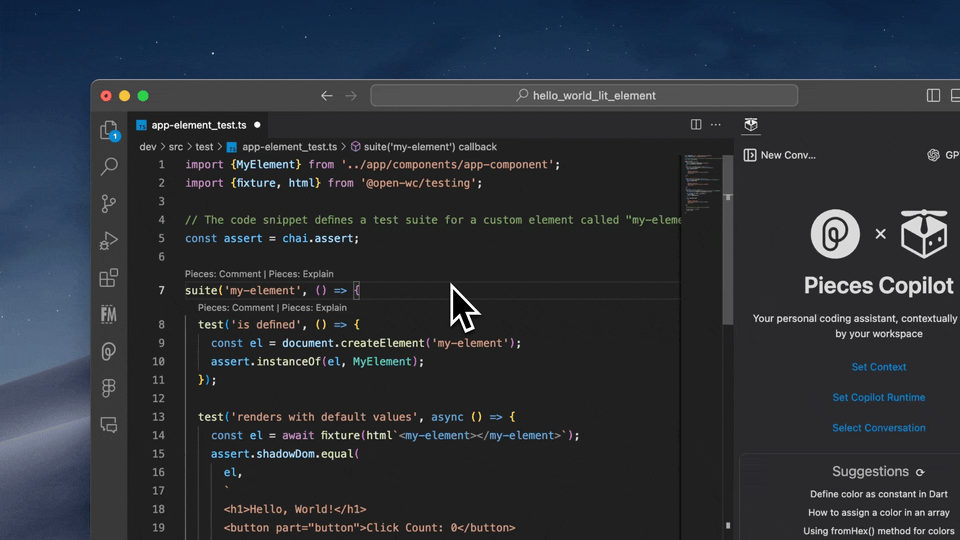Screen dimensions: 960x540
Task: Open the Source Control view
Action: (108, 203)
